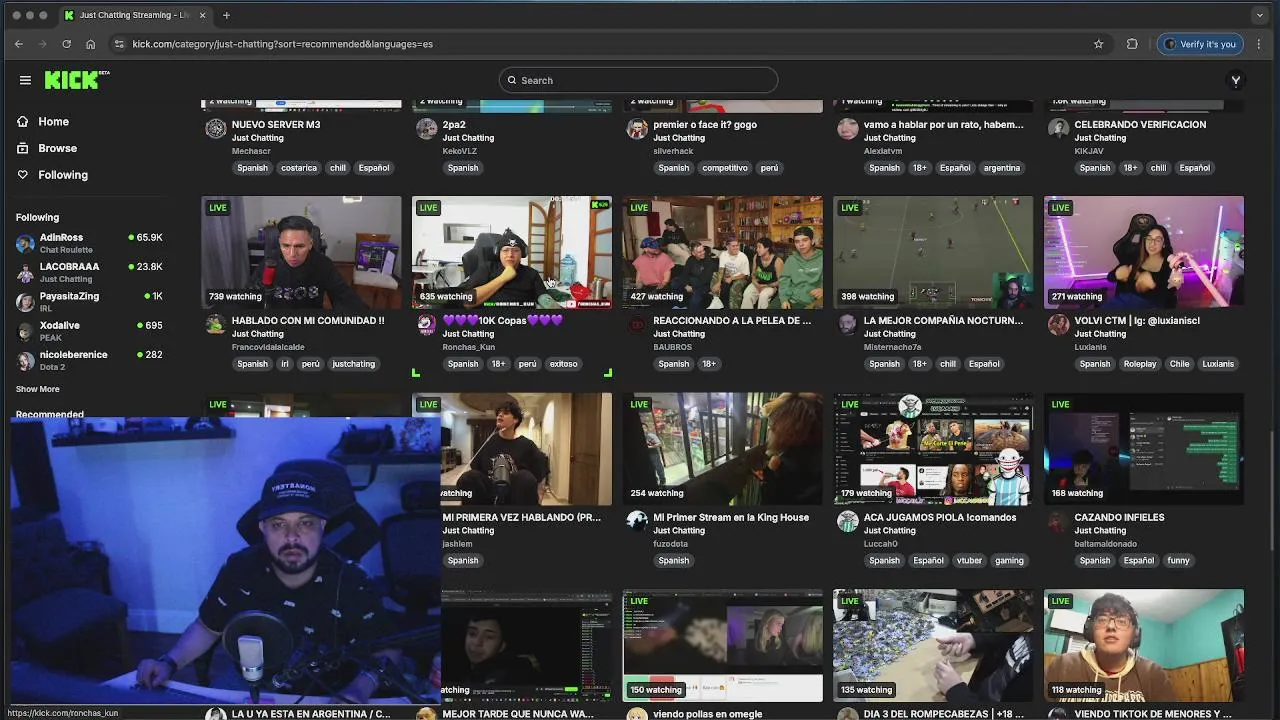Select exitoso tag under Ronchas_Kun stream
The width and height of the screenshot is (1280, 720).
pos(563,364)
